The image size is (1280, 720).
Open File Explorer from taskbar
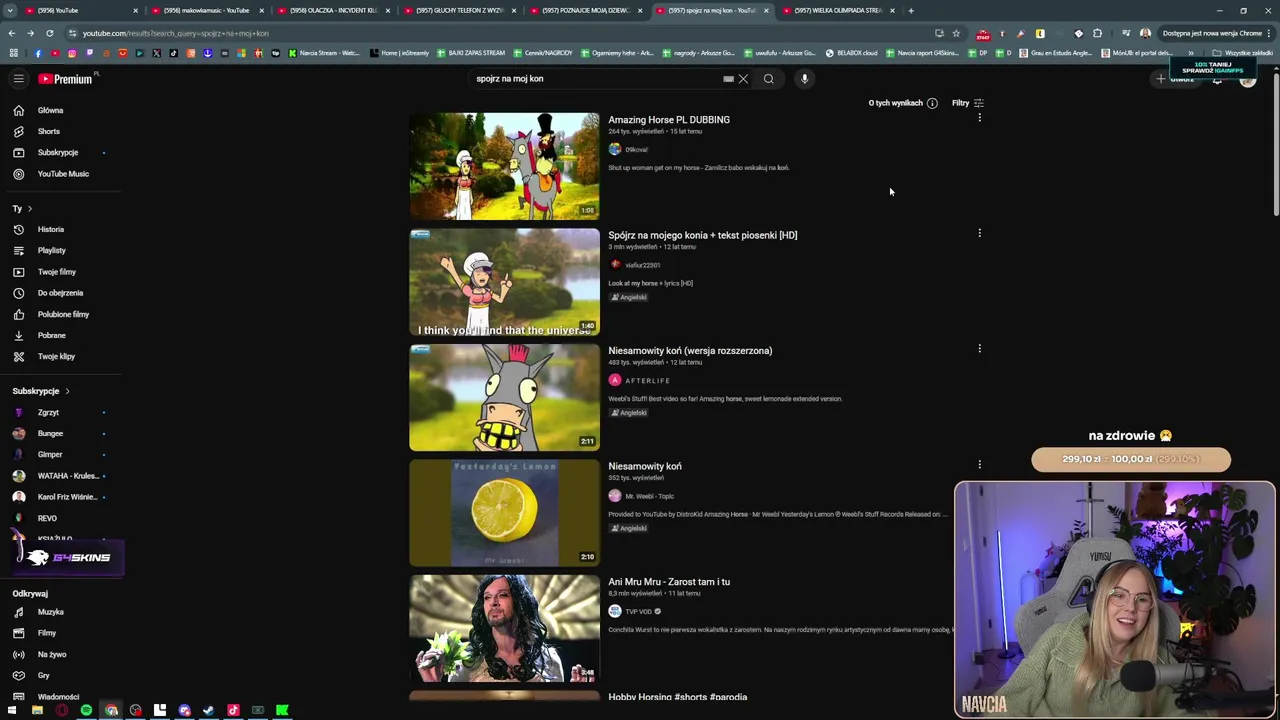pyautogui.click(x=37, y=710)
